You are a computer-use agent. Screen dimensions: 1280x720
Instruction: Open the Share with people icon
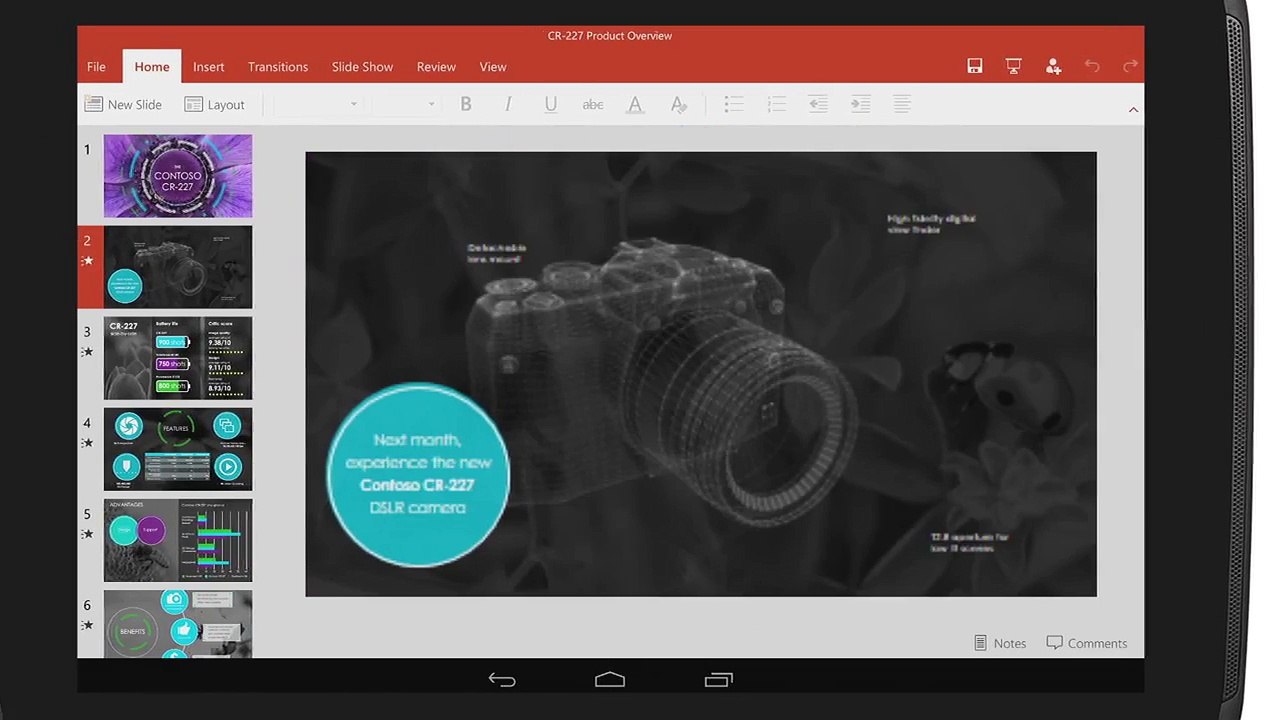[x=1053, y=66]
